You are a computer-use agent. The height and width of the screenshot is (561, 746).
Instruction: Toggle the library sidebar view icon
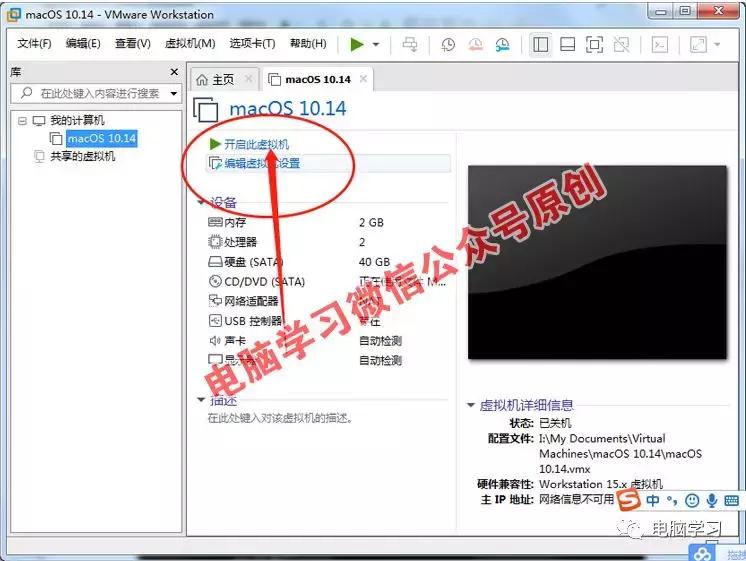coord(540,45)
